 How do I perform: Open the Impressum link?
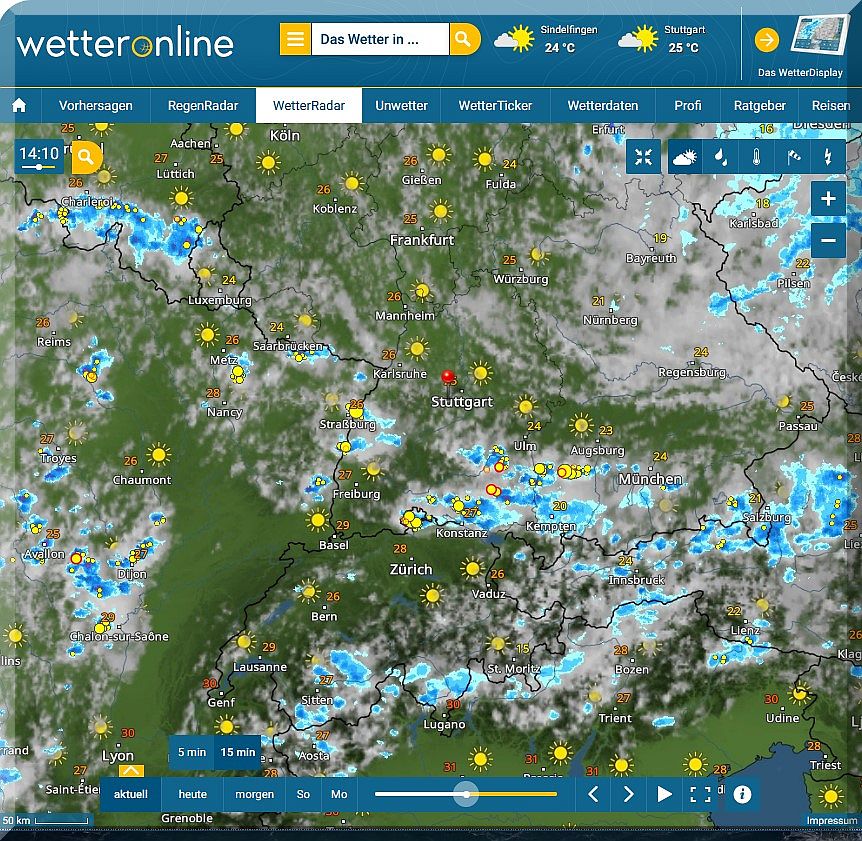pyautogui.click(x=832, y=821)
